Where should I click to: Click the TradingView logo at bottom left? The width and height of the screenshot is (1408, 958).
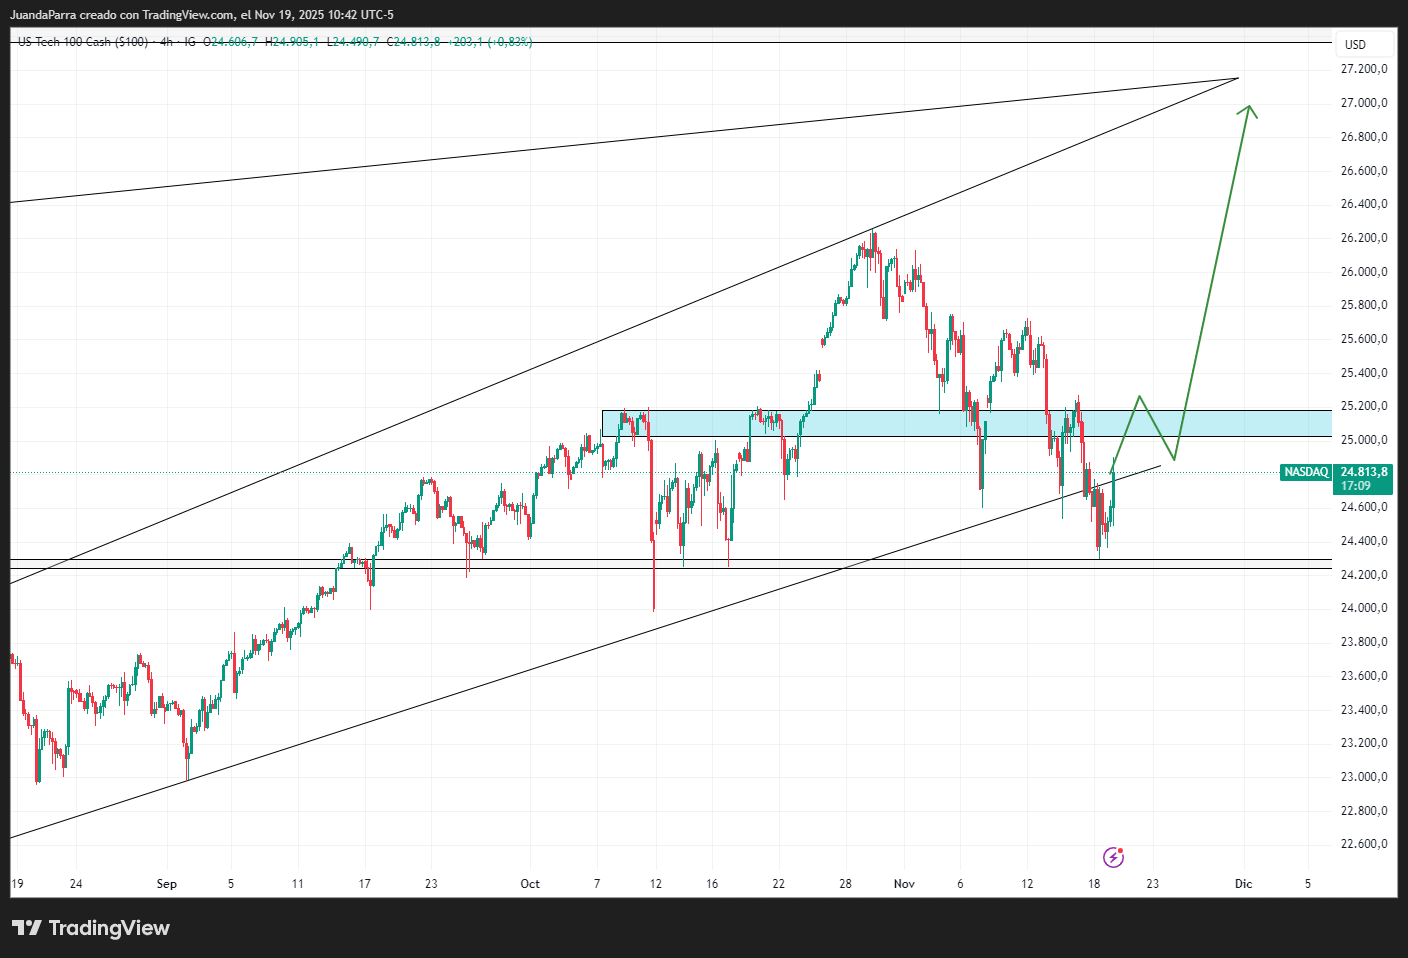pos(91,928)
